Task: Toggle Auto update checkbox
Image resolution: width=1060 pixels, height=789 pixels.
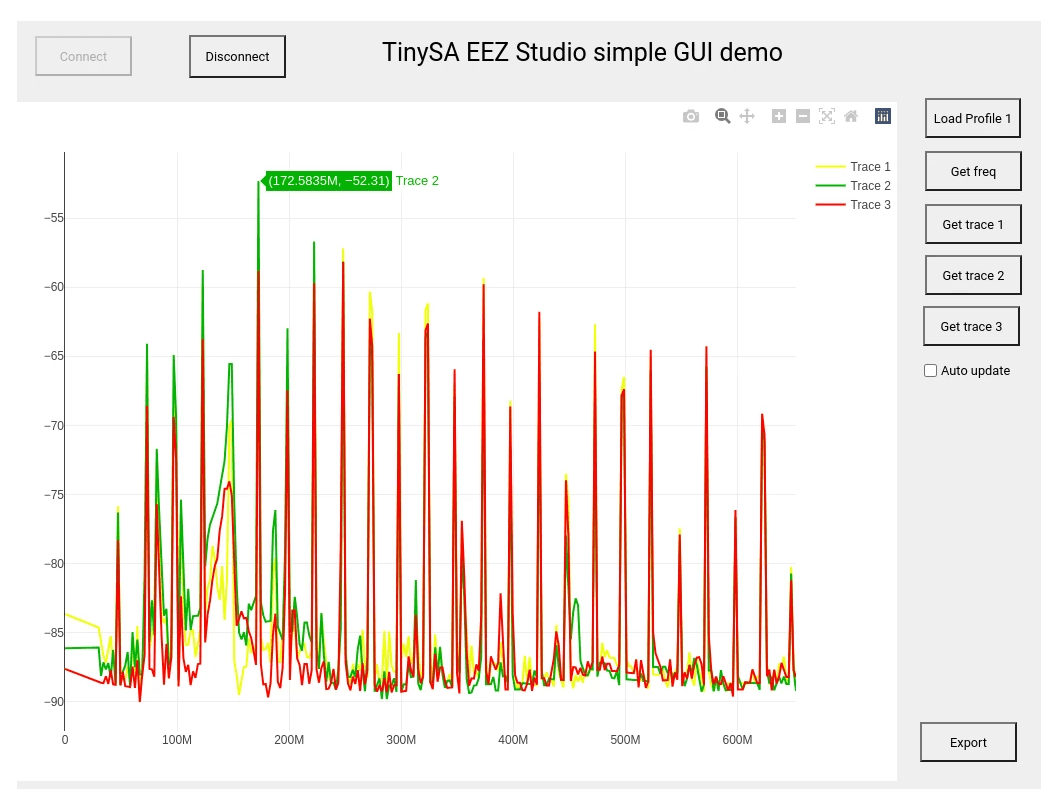Action: click(x=930, y=370)
